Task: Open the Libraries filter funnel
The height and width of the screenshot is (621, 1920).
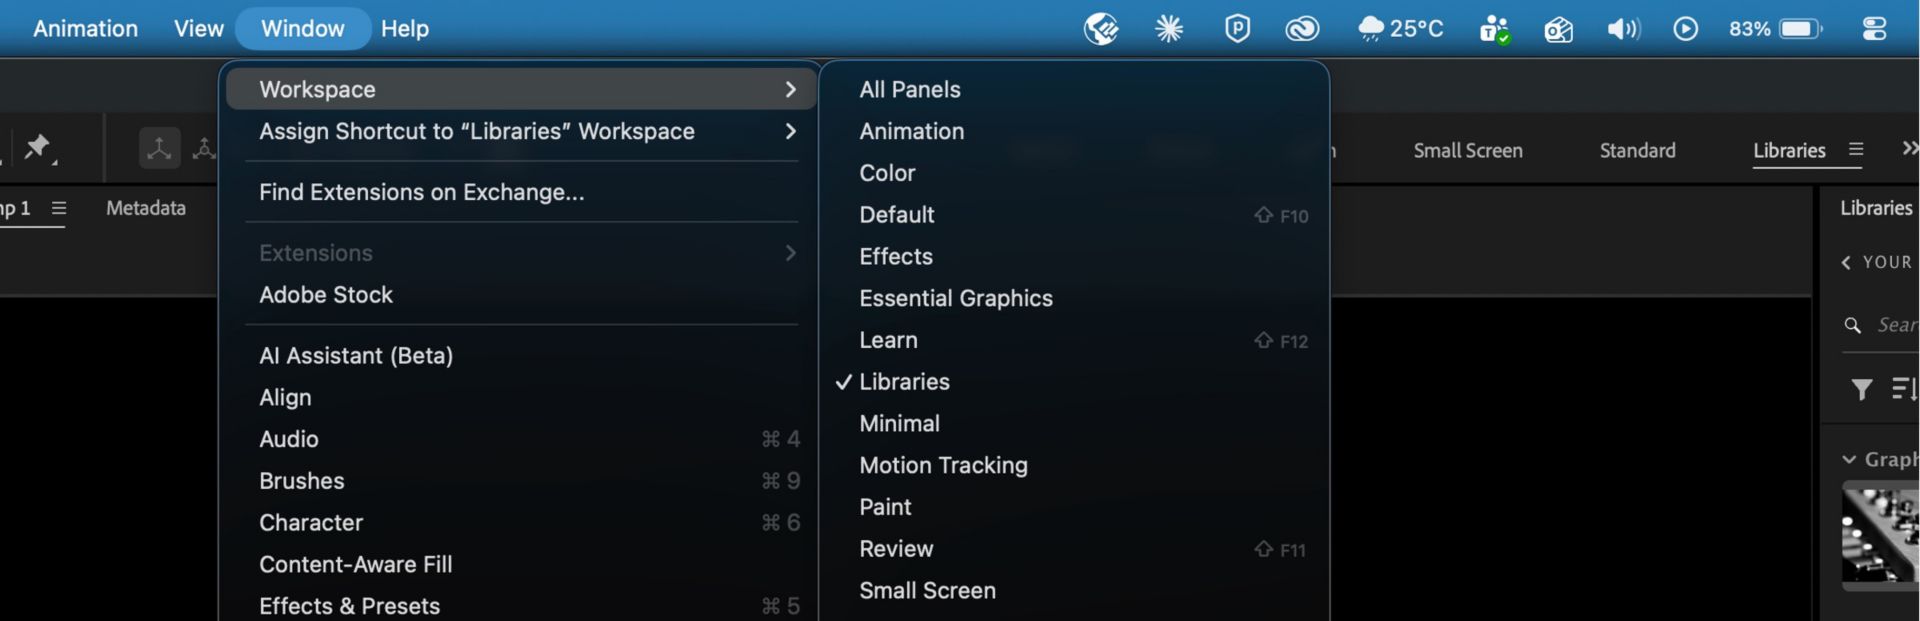Action: [1861, 389]
